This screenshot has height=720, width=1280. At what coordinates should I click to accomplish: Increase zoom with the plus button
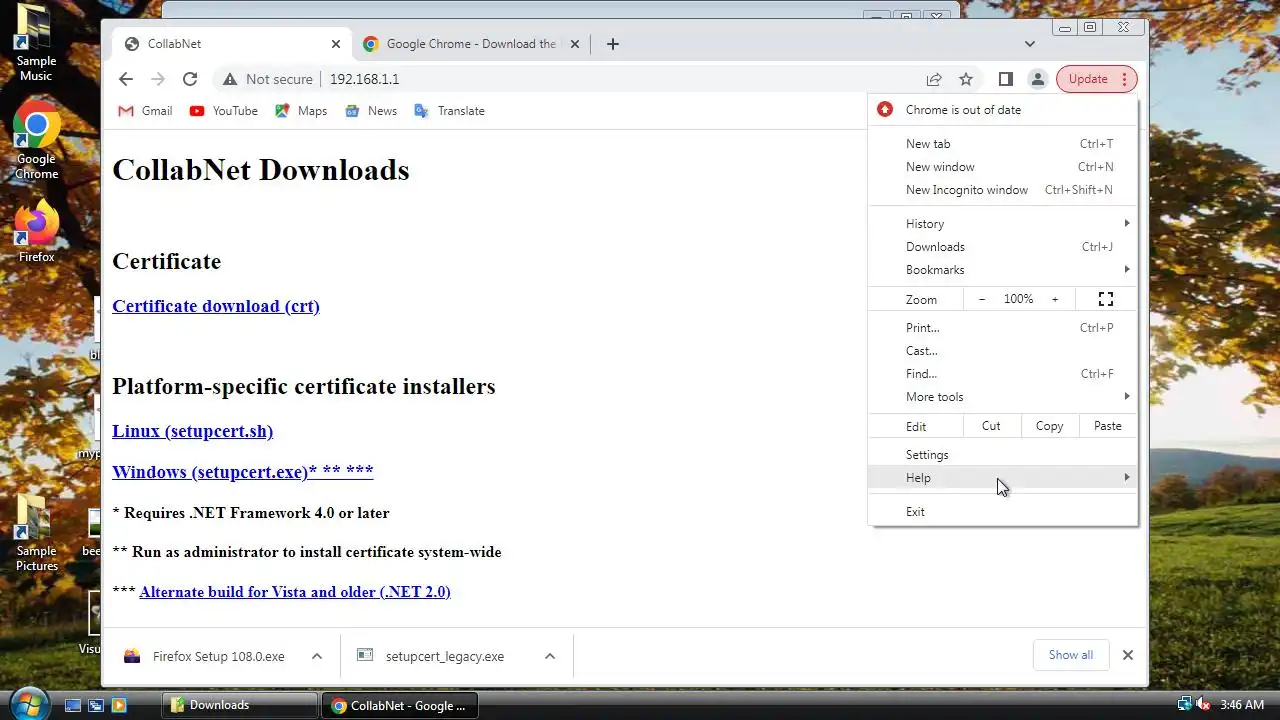coord(1055,299)
